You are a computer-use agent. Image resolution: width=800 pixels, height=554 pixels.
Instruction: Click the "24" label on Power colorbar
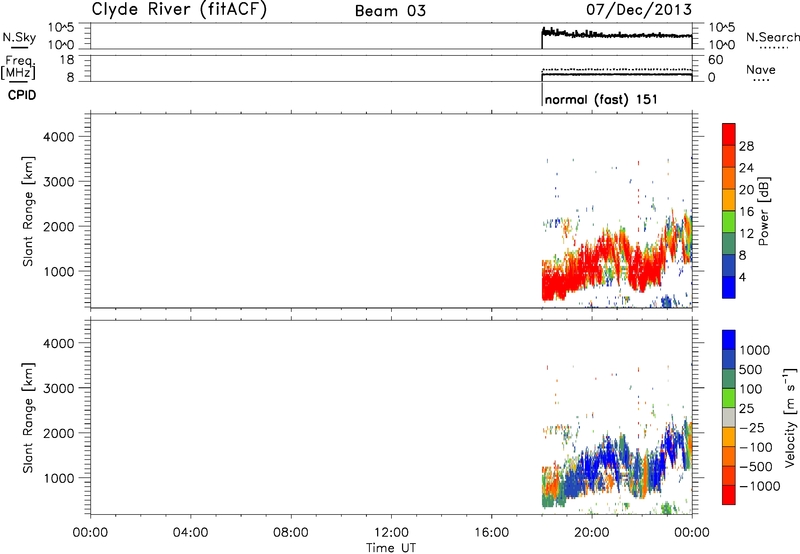tap(746, 168)
